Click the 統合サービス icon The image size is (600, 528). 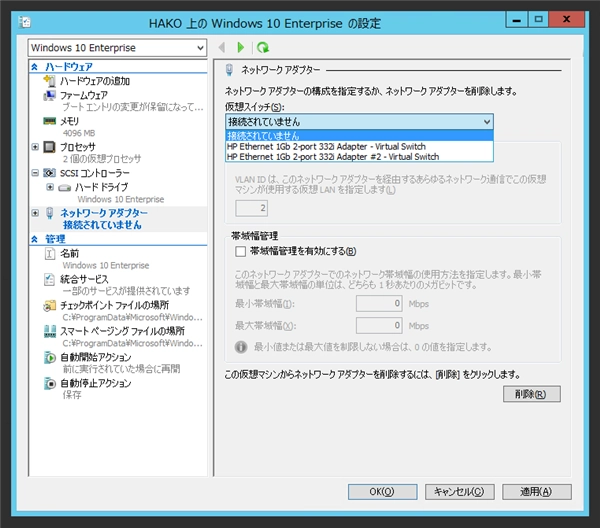(50, 279)
